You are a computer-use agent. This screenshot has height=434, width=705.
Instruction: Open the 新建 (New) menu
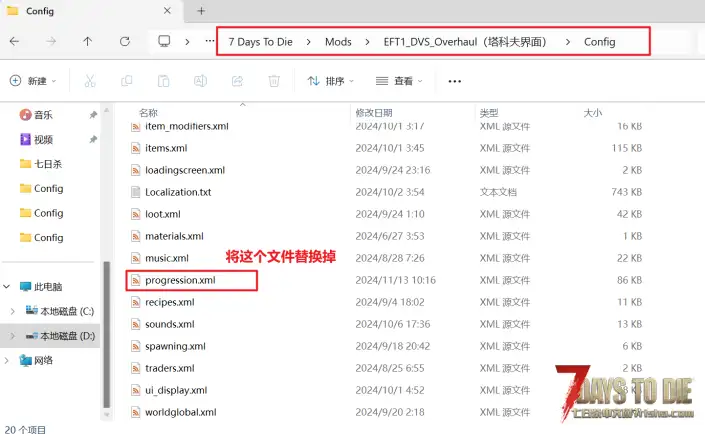click(x=33, y=81)
